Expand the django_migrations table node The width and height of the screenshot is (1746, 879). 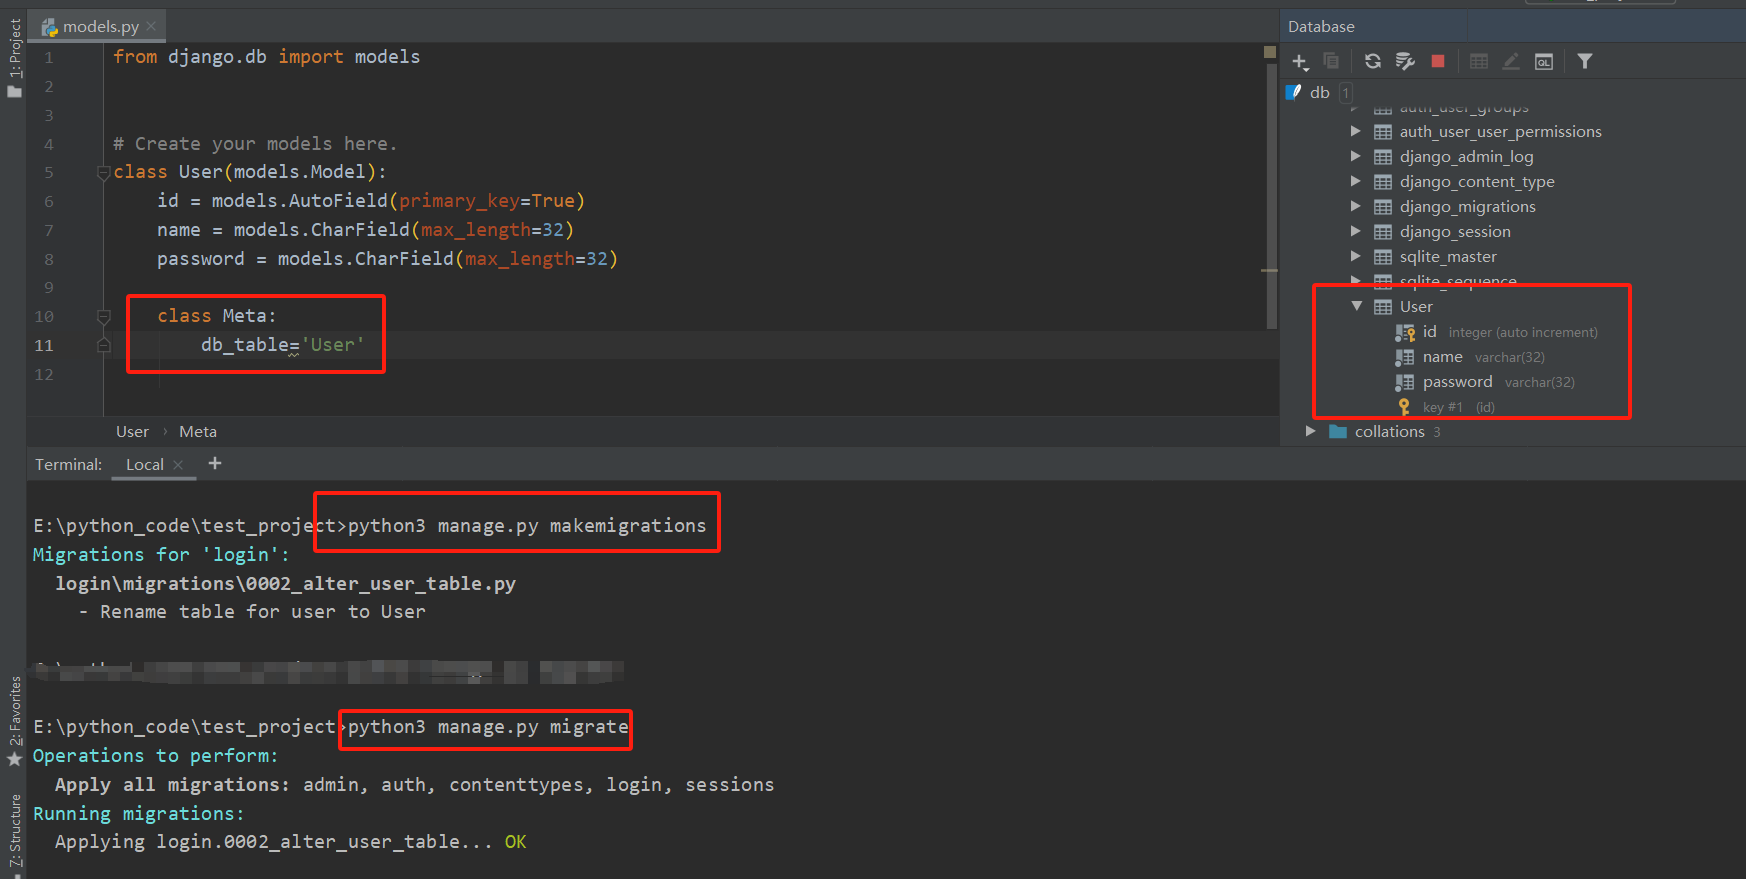click(x=1355, y=206)
